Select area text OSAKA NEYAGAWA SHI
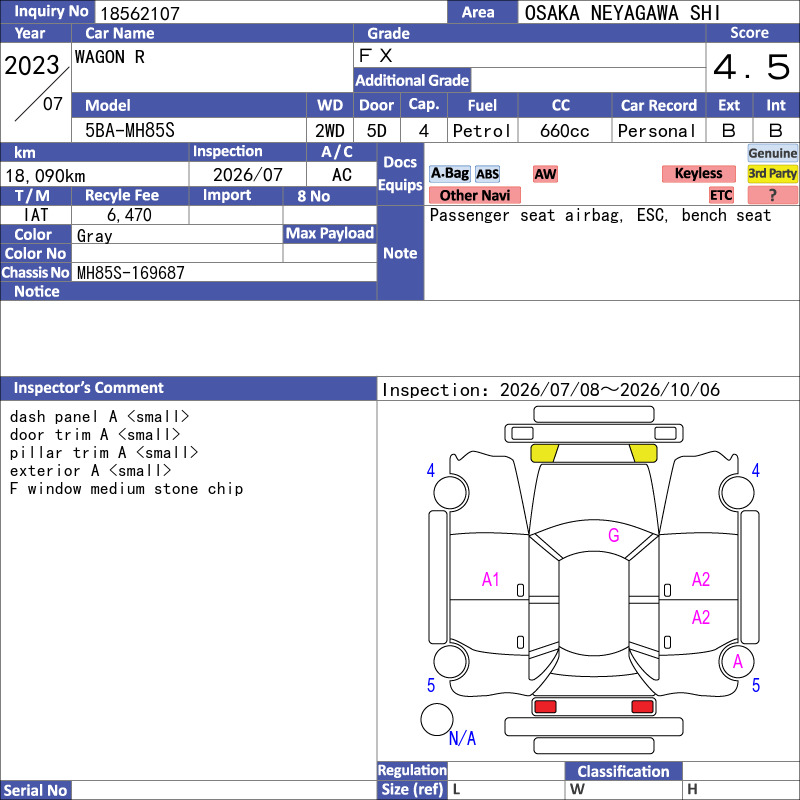Image resolution: width=800 pixels, height=800 pixels. pos(622,13)
